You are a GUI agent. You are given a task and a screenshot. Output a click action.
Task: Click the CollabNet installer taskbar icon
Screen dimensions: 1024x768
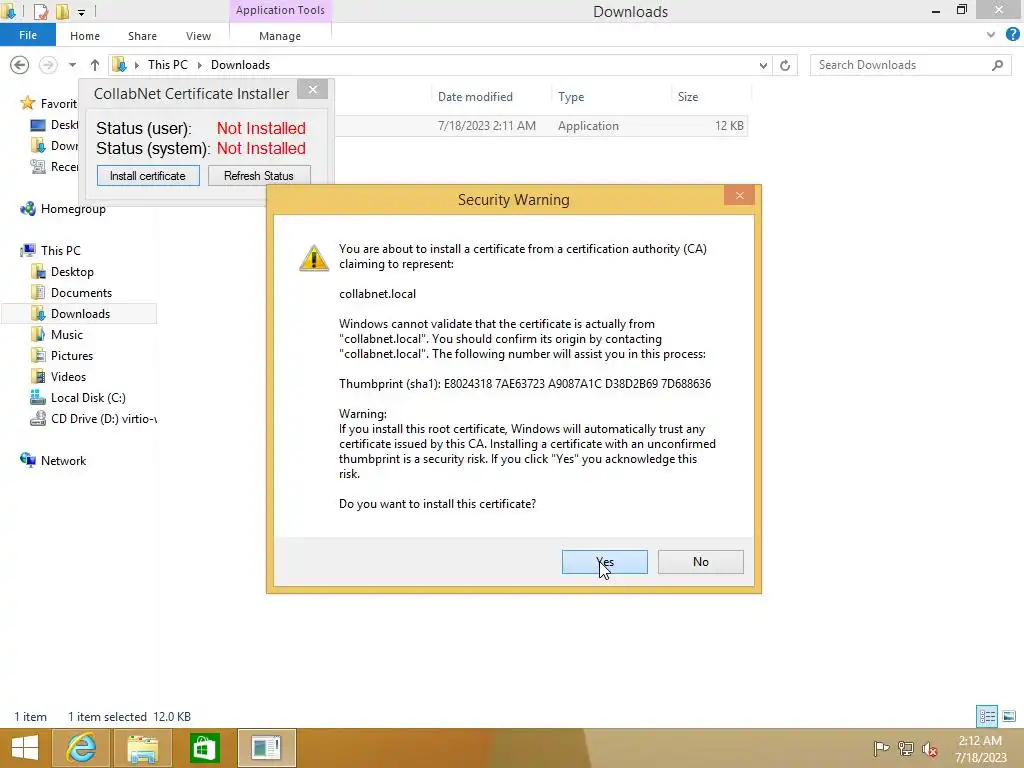click(266, 748)
